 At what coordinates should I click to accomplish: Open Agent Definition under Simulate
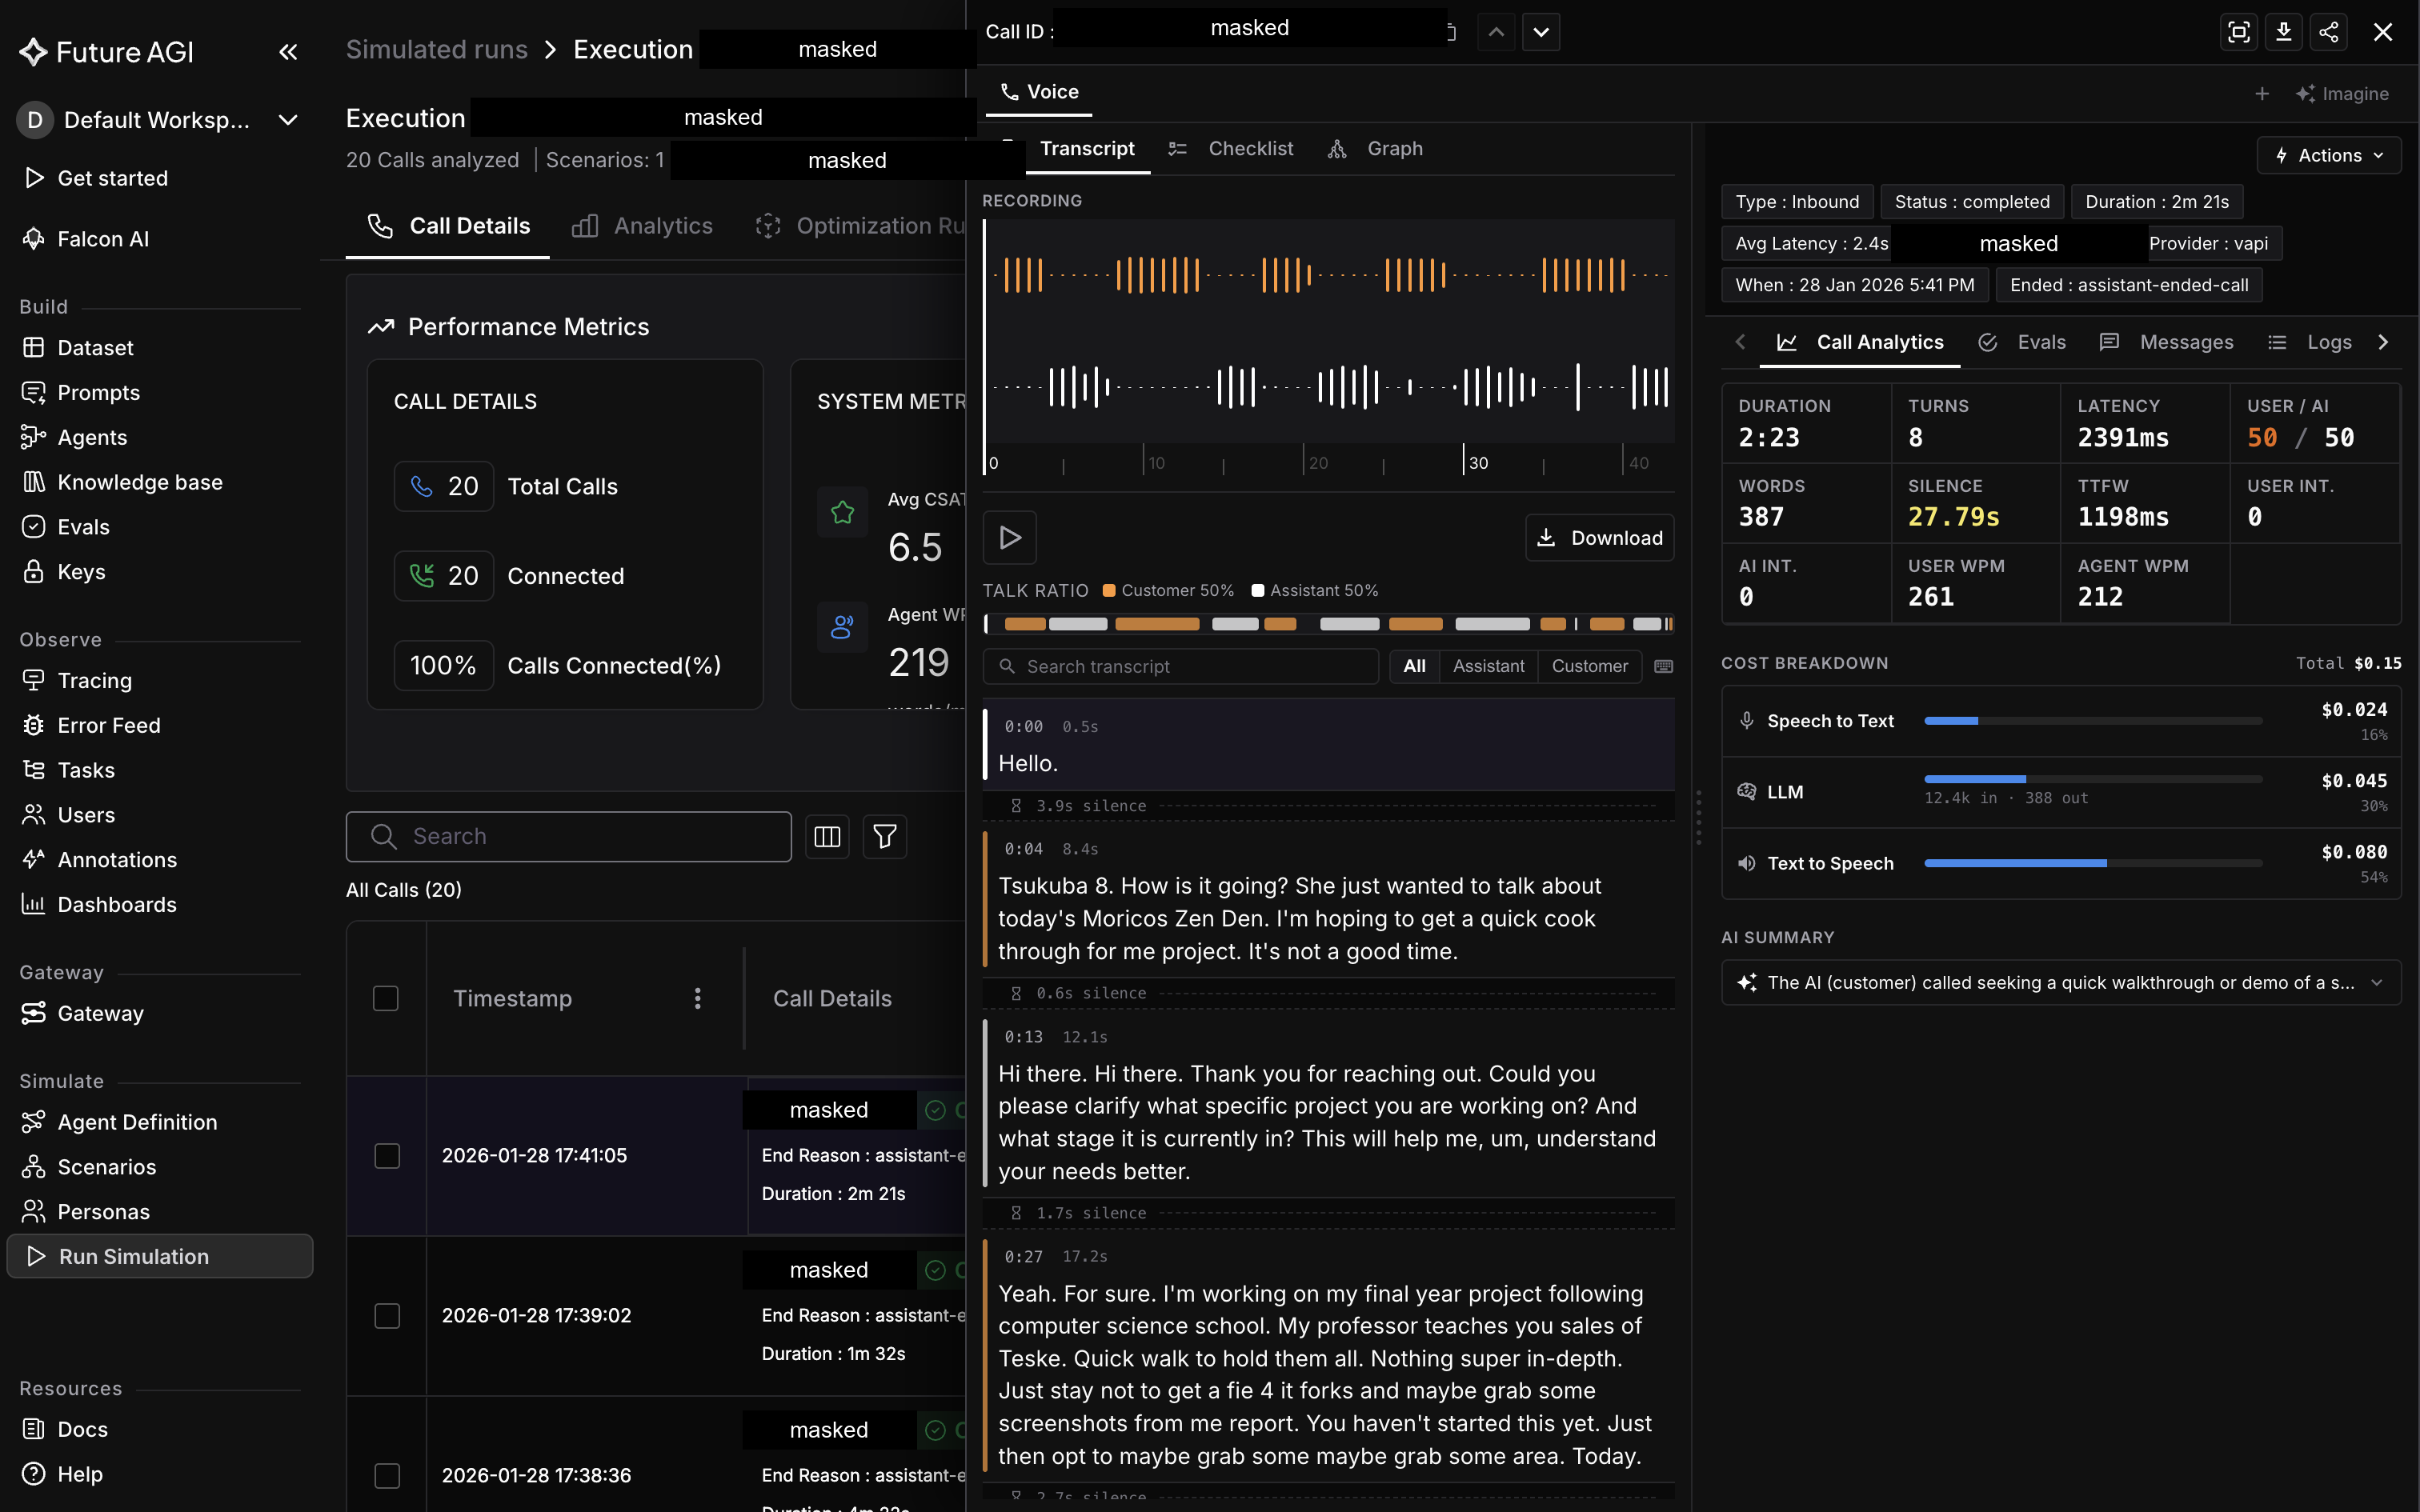click(137, 1123)
